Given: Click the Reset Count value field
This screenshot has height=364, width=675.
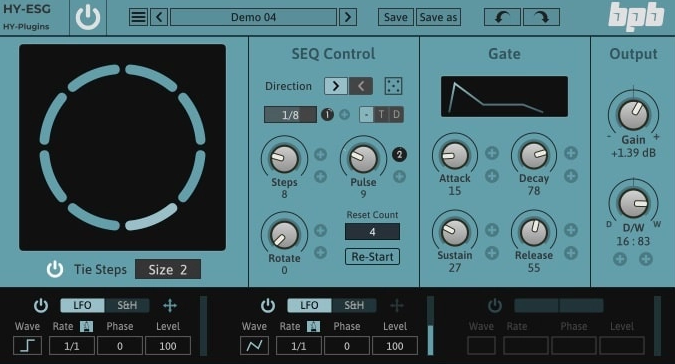Looking at the screenshot, I should (x=372, y=232).
